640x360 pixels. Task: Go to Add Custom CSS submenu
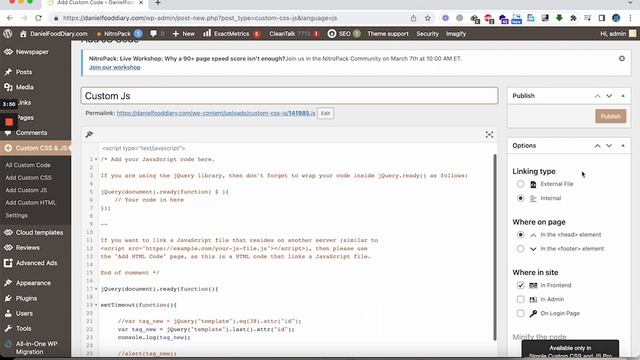[29, 178]
